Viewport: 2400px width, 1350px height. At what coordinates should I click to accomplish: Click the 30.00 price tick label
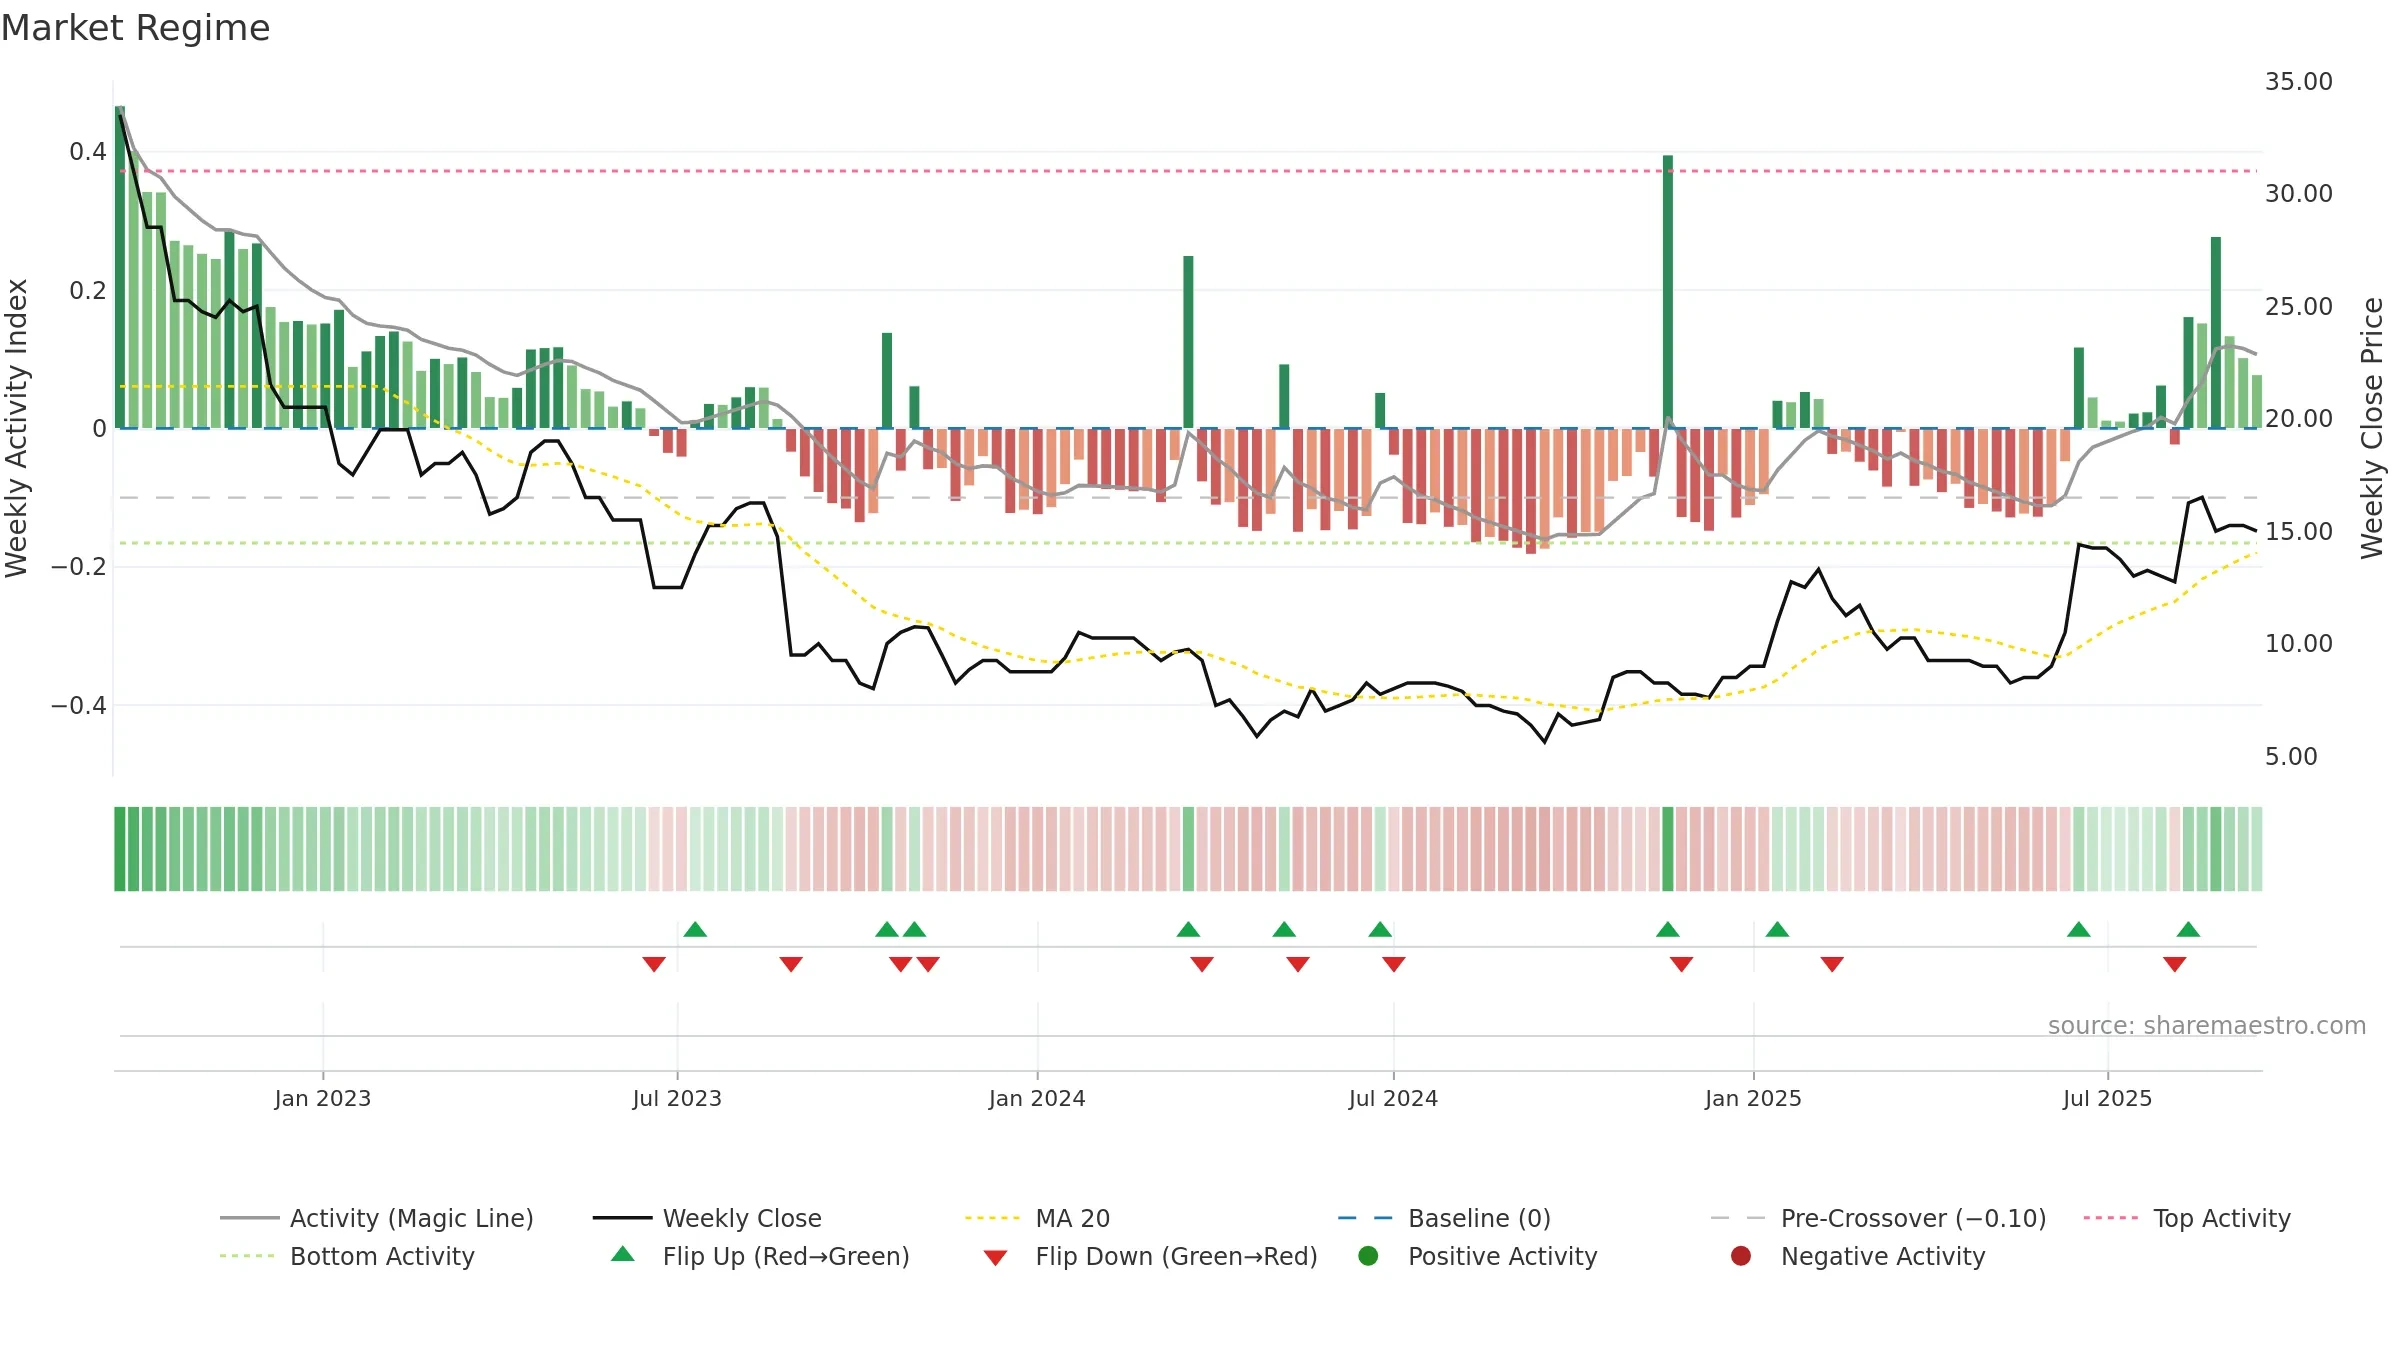point(2298,193)
